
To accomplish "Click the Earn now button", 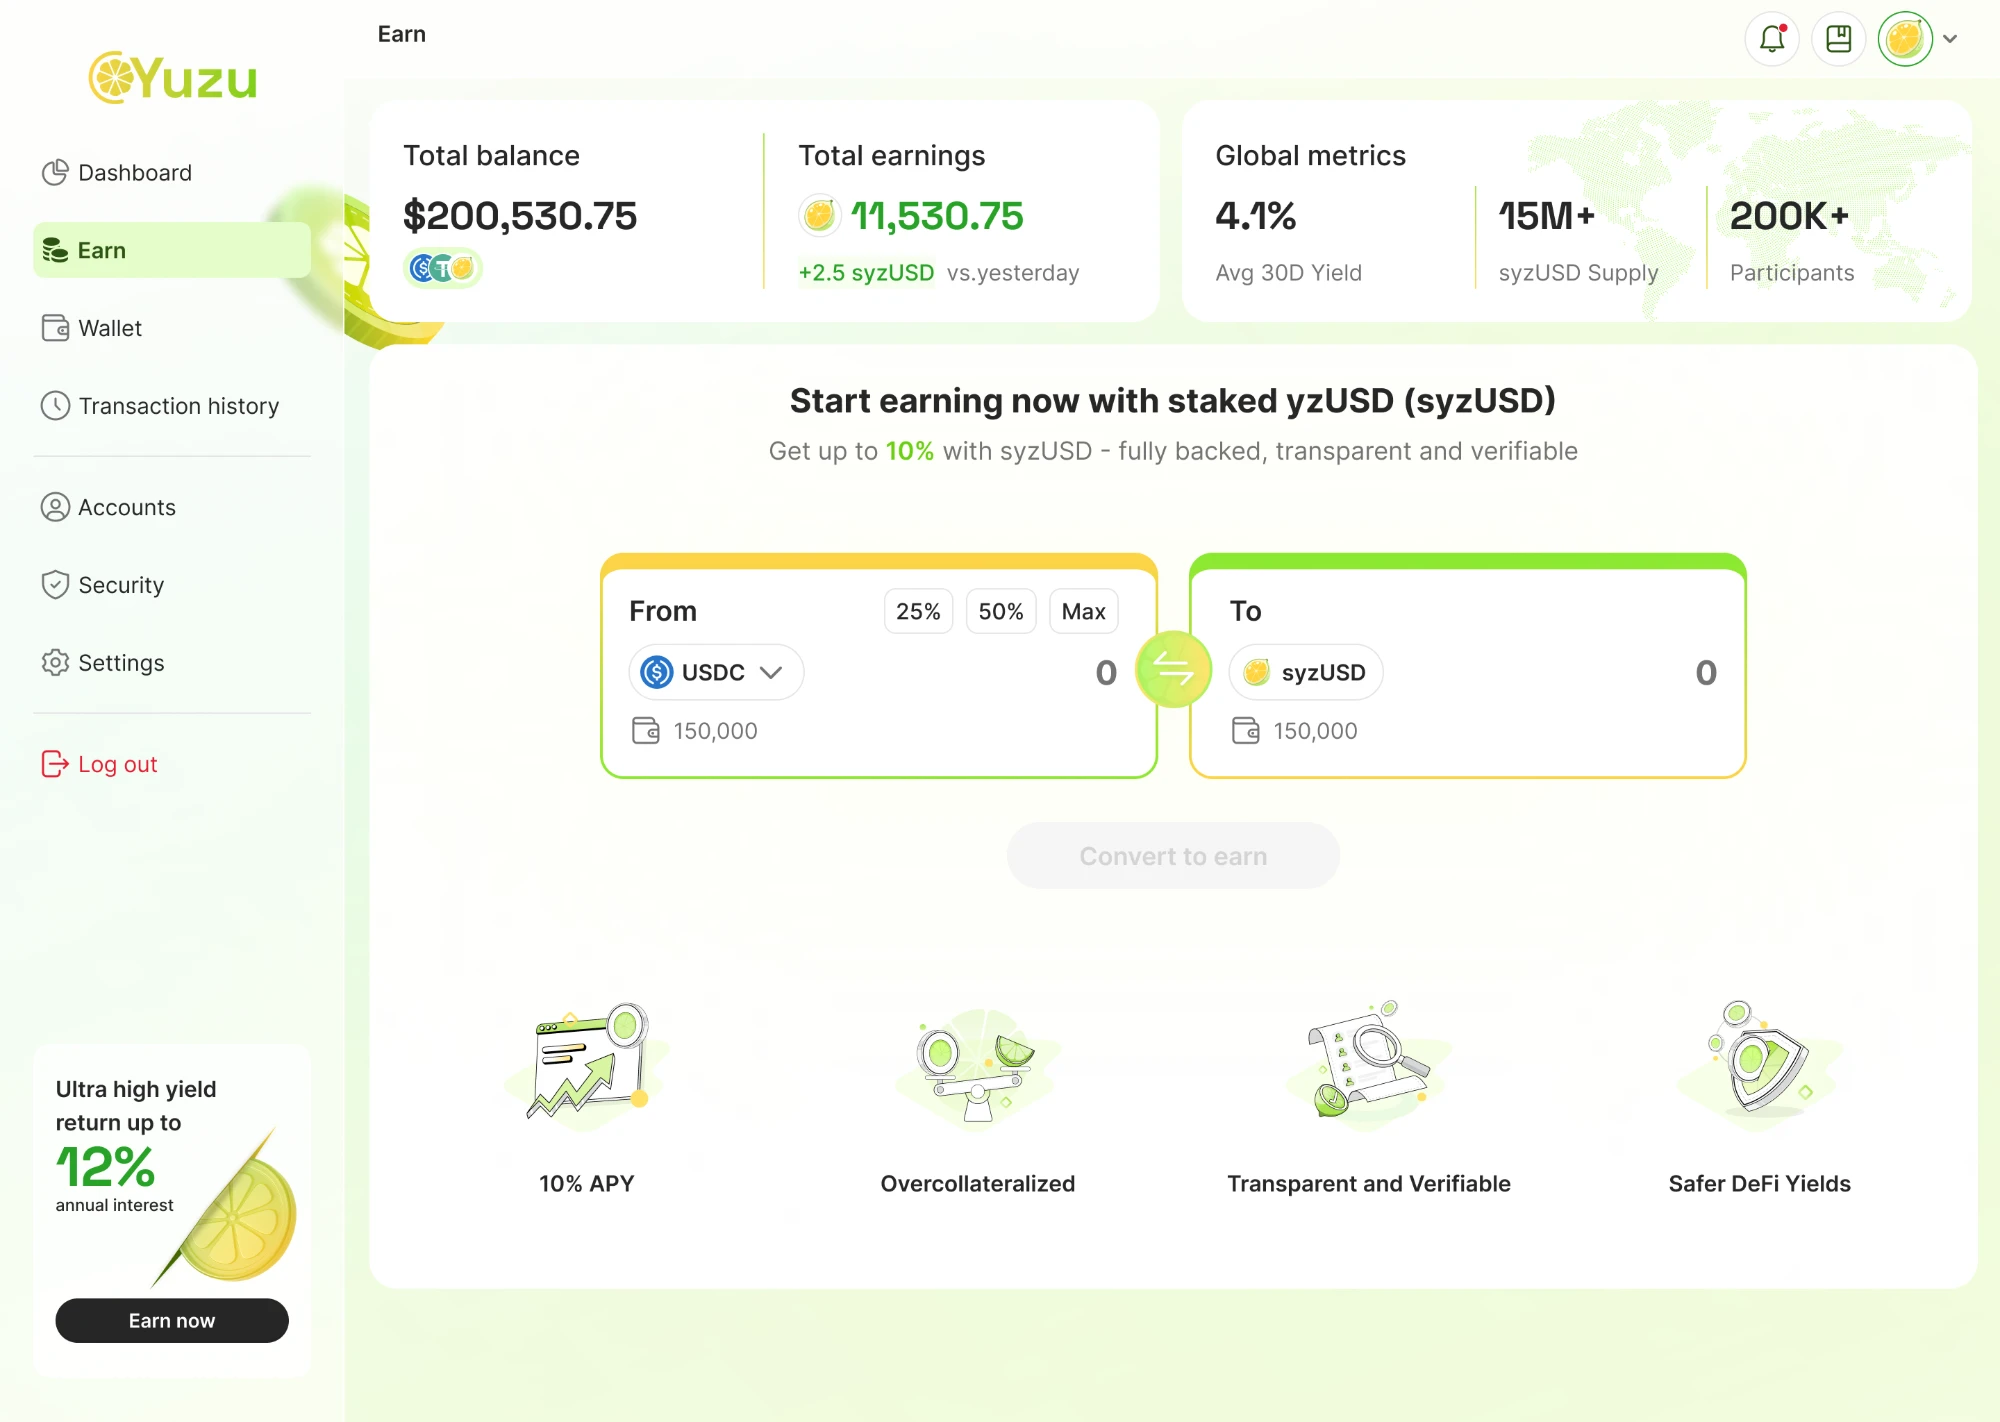I will [x=172, y=1320].
